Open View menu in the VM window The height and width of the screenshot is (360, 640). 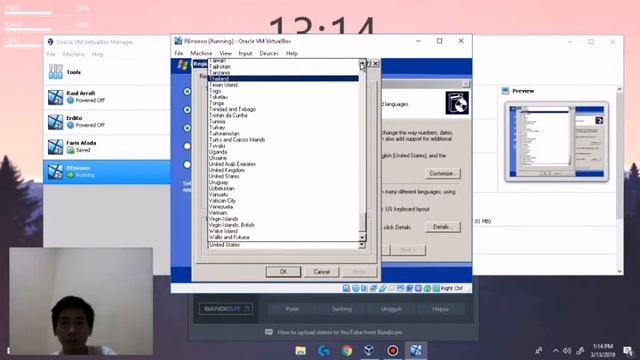225,53
